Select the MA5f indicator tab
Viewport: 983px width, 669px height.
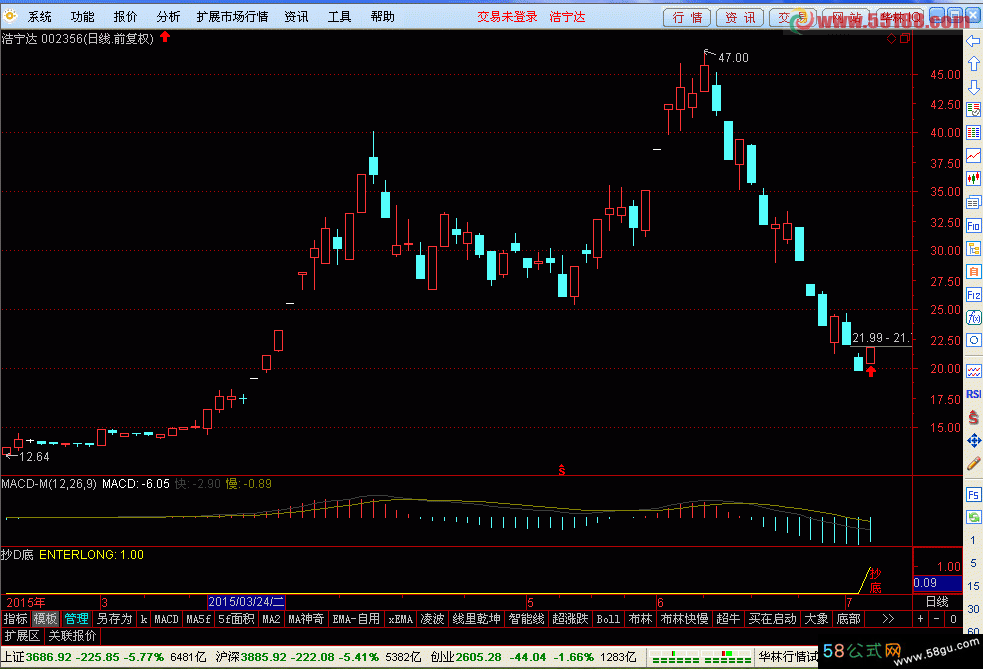[198, 619]
